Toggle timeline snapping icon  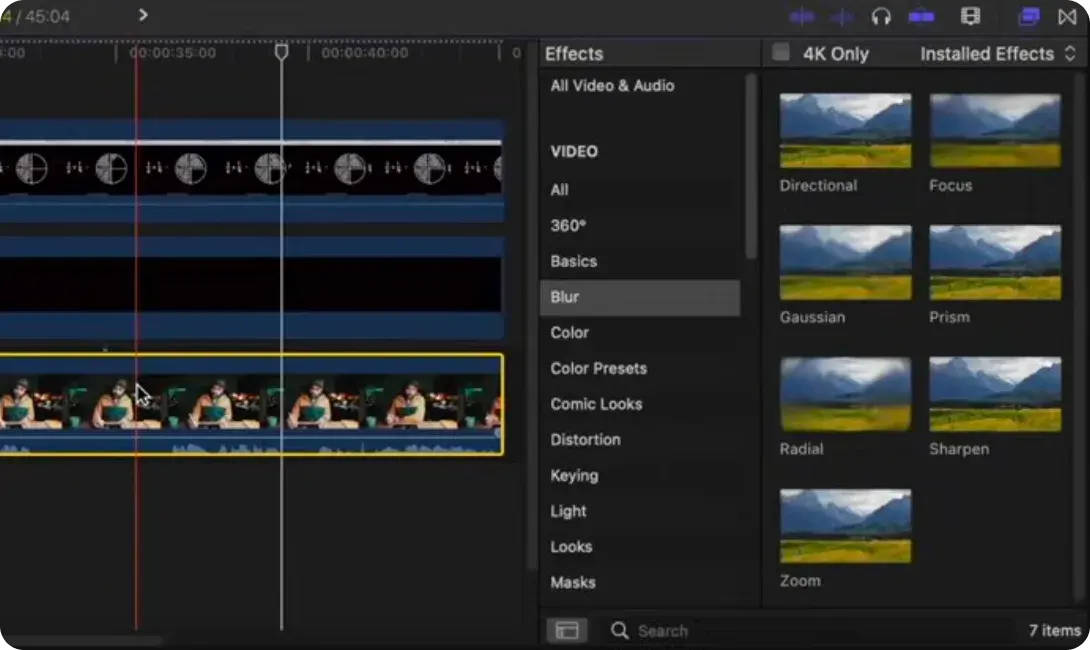[x=921, y=16]
